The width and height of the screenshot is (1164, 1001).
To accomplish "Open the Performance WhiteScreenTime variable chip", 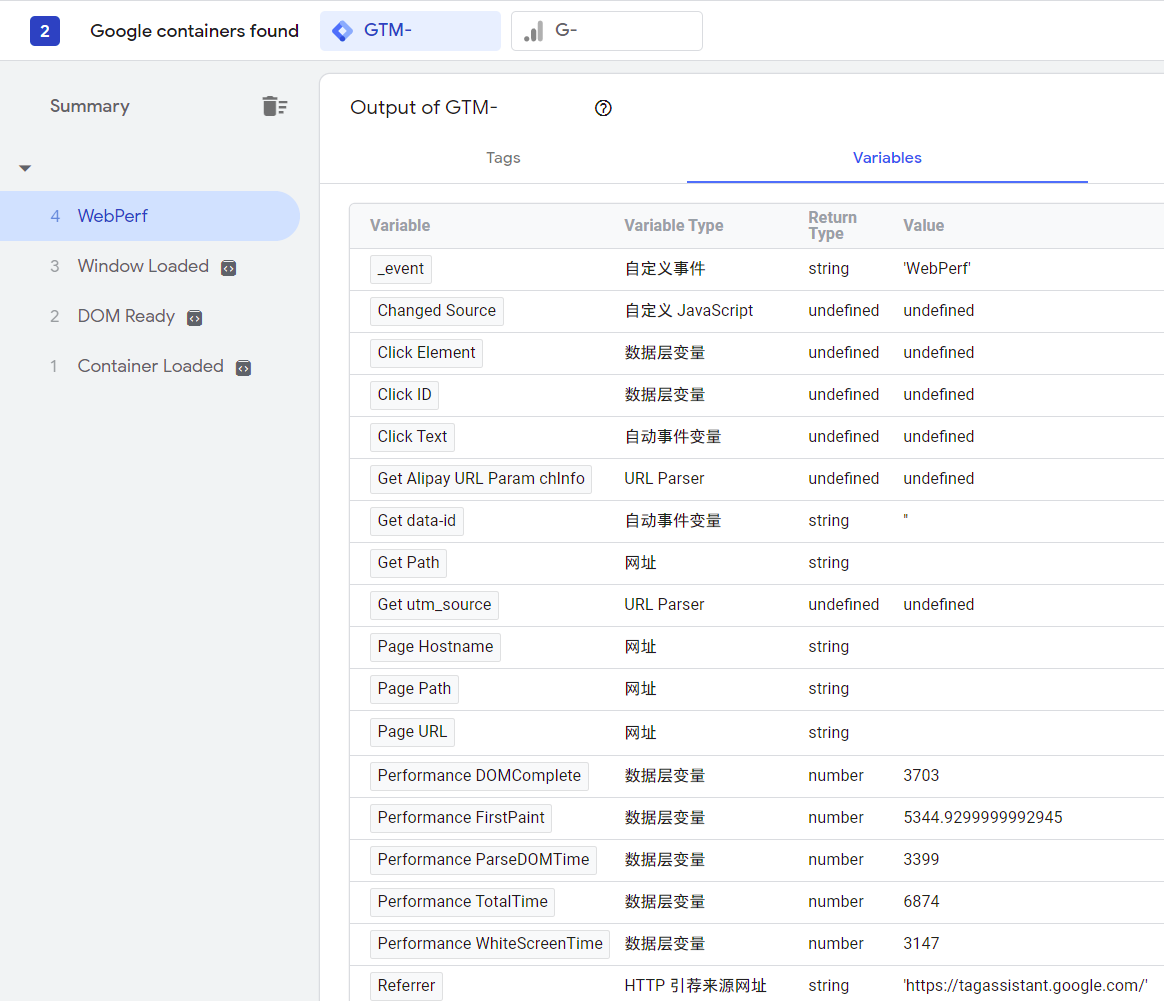I will click(490, 944).
